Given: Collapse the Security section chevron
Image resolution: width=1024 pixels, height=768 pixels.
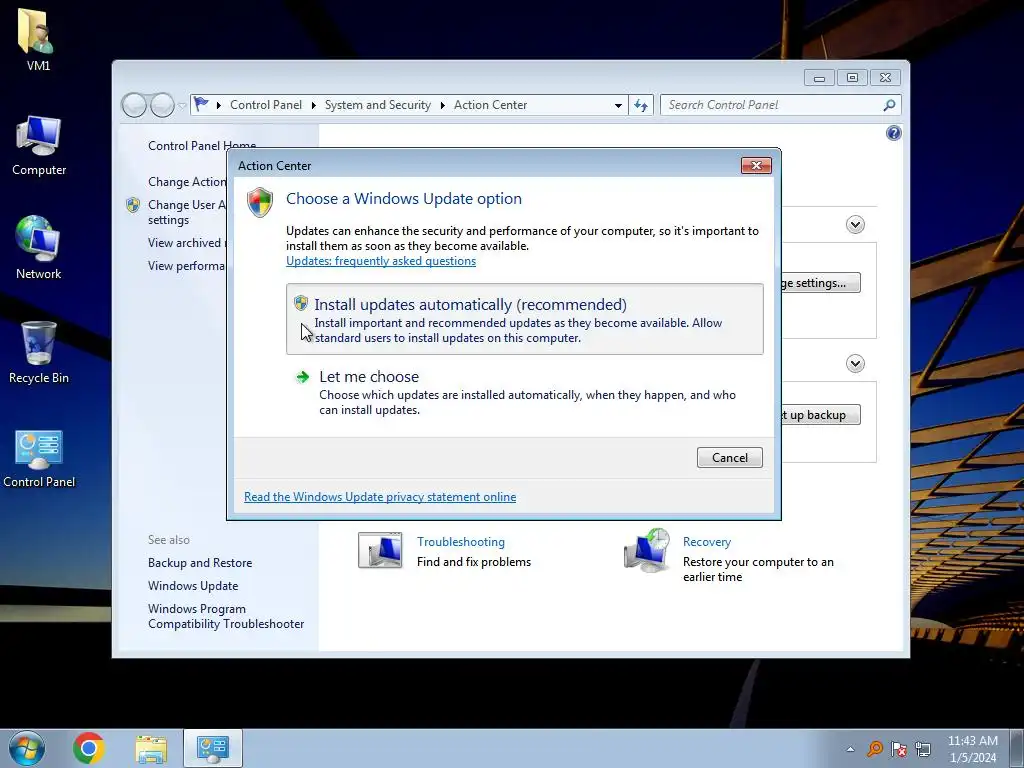Looking at the screenshot, I should tap(855, 225).
